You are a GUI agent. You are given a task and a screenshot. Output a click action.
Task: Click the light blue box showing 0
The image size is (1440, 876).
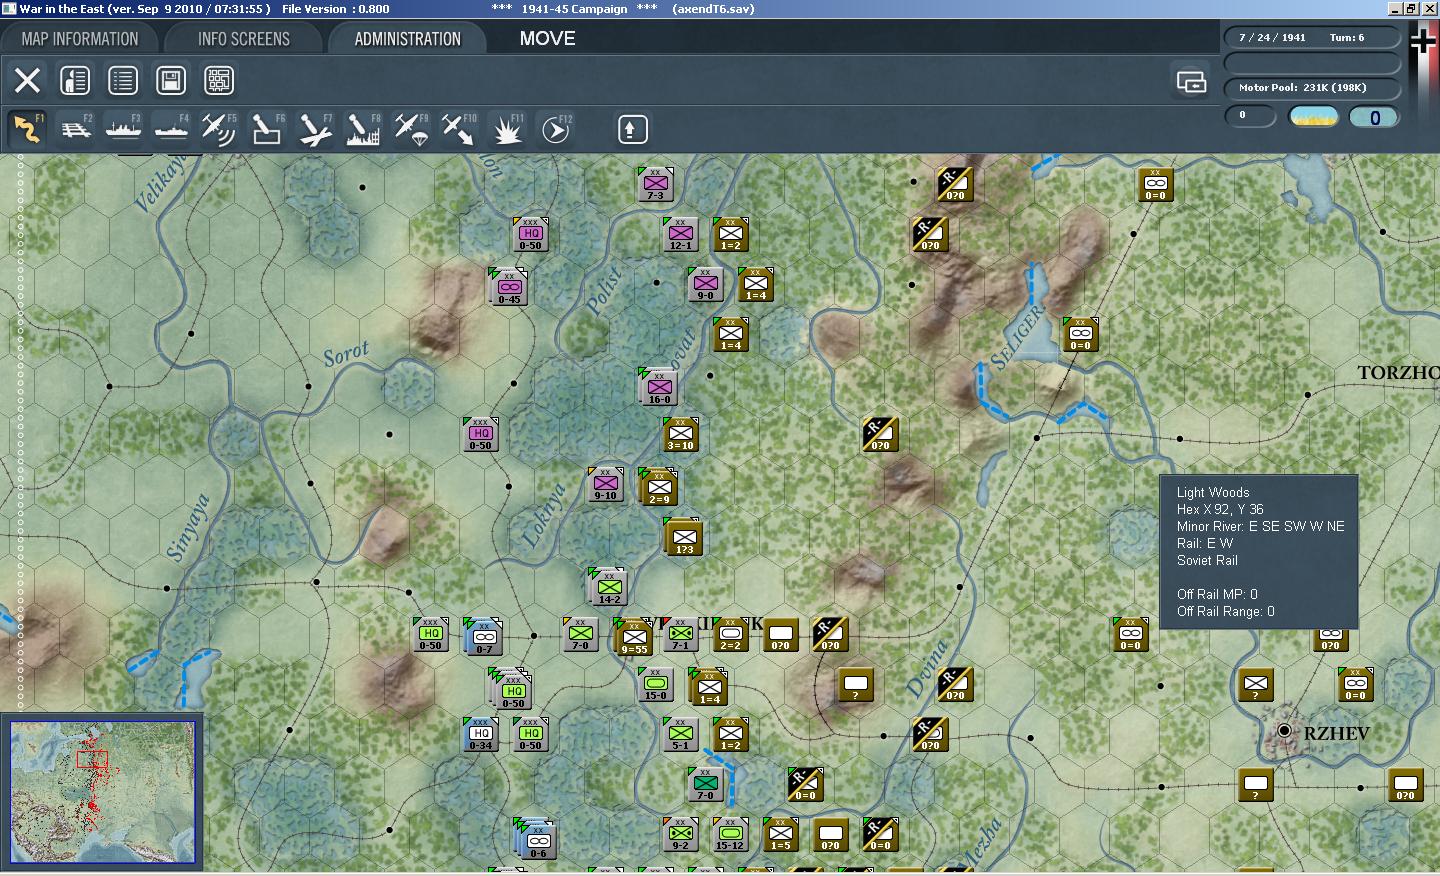(1374, 117)
